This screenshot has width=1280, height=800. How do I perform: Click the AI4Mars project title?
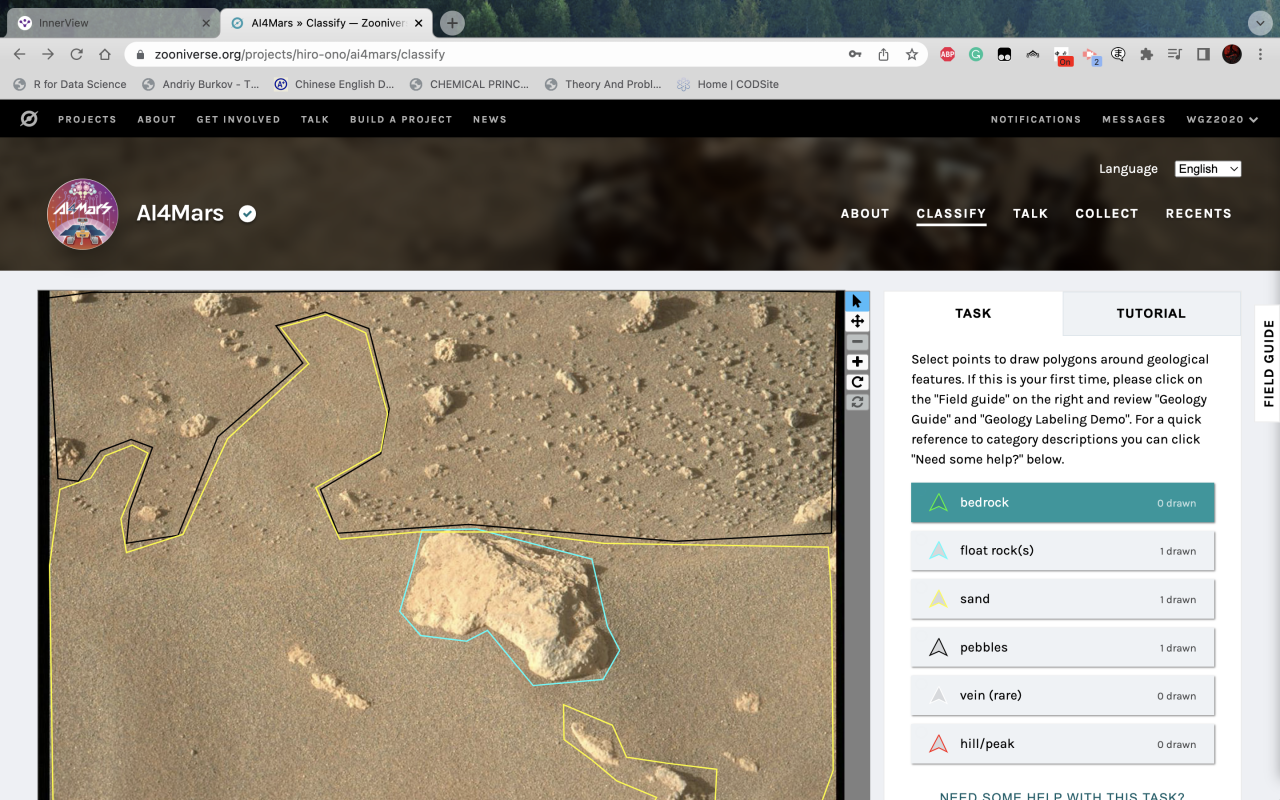pyautogui.click(x=180, y=213)
